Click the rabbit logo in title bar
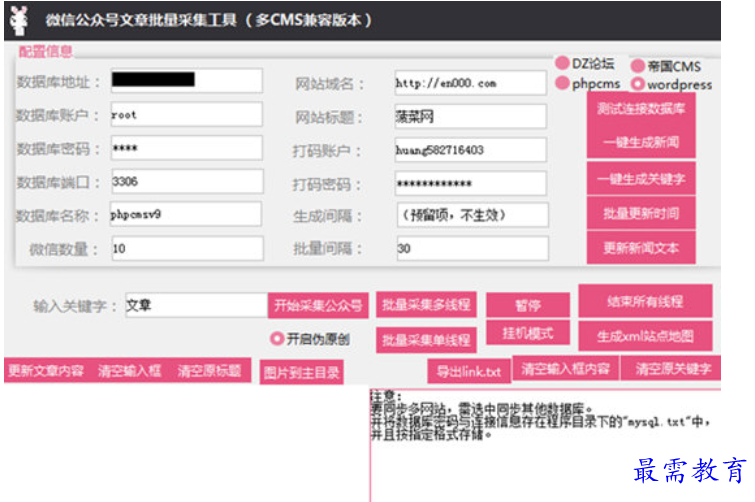This screenshot has width=755, height=502. (x=19, y=20)
